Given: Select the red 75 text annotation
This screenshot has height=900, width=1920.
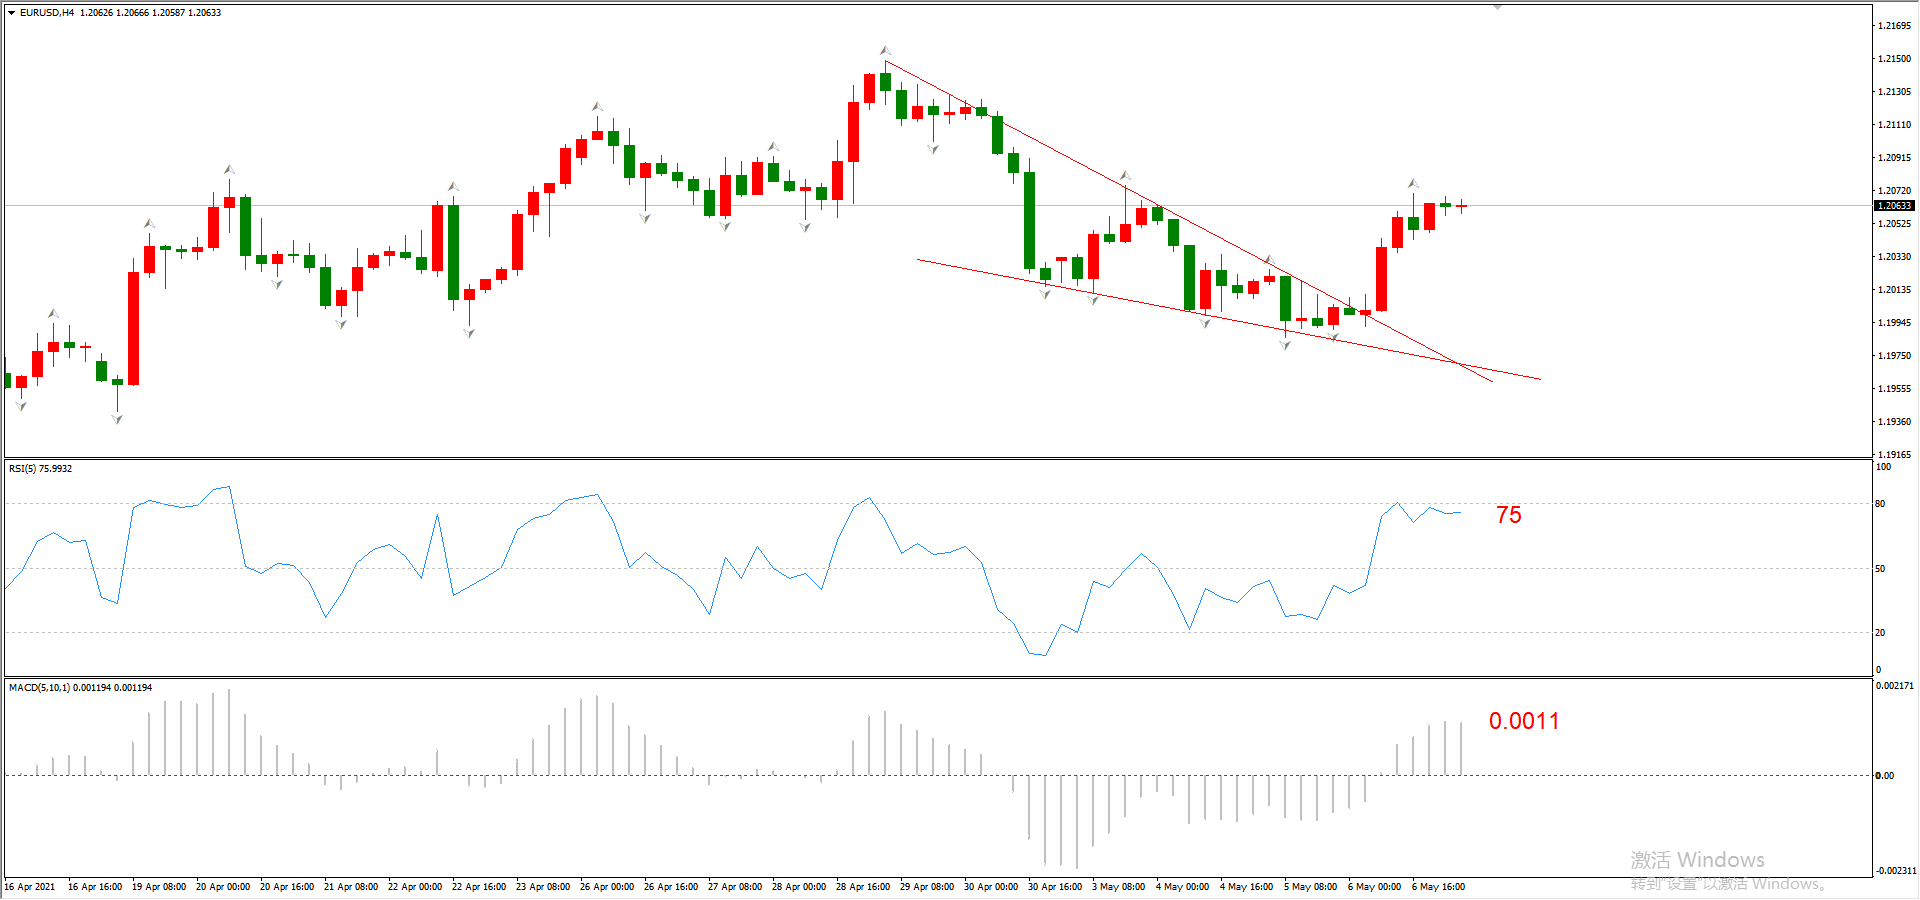Looking at the screenshot, I should click(x=1508, y=515).
